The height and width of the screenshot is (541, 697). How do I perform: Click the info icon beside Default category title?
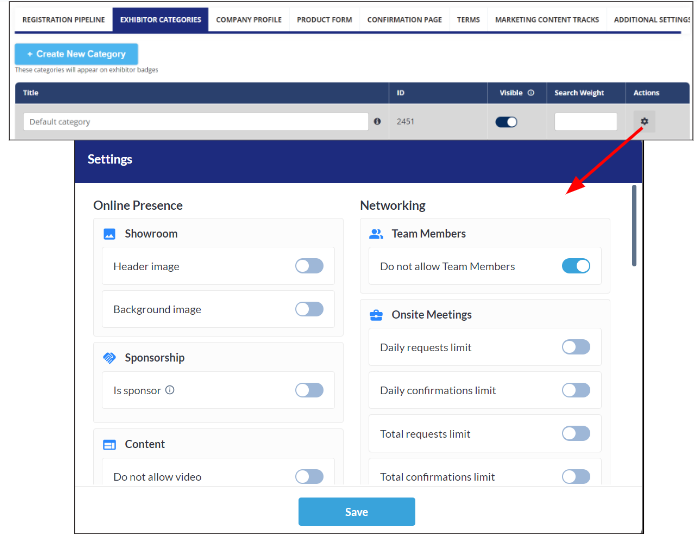(377, 121)
